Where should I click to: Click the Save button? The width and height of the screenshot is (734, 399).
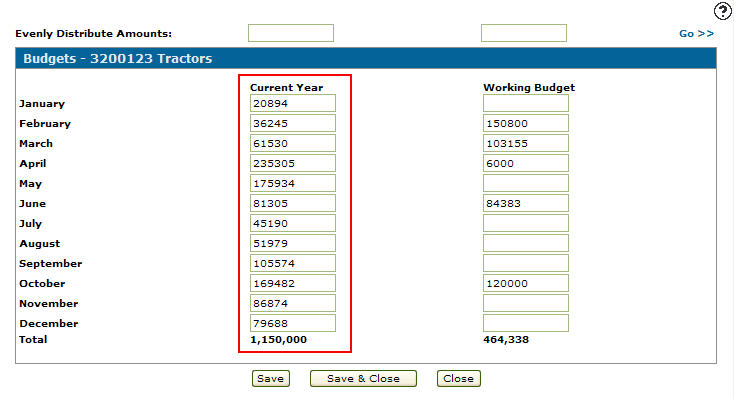click(271, 378)
